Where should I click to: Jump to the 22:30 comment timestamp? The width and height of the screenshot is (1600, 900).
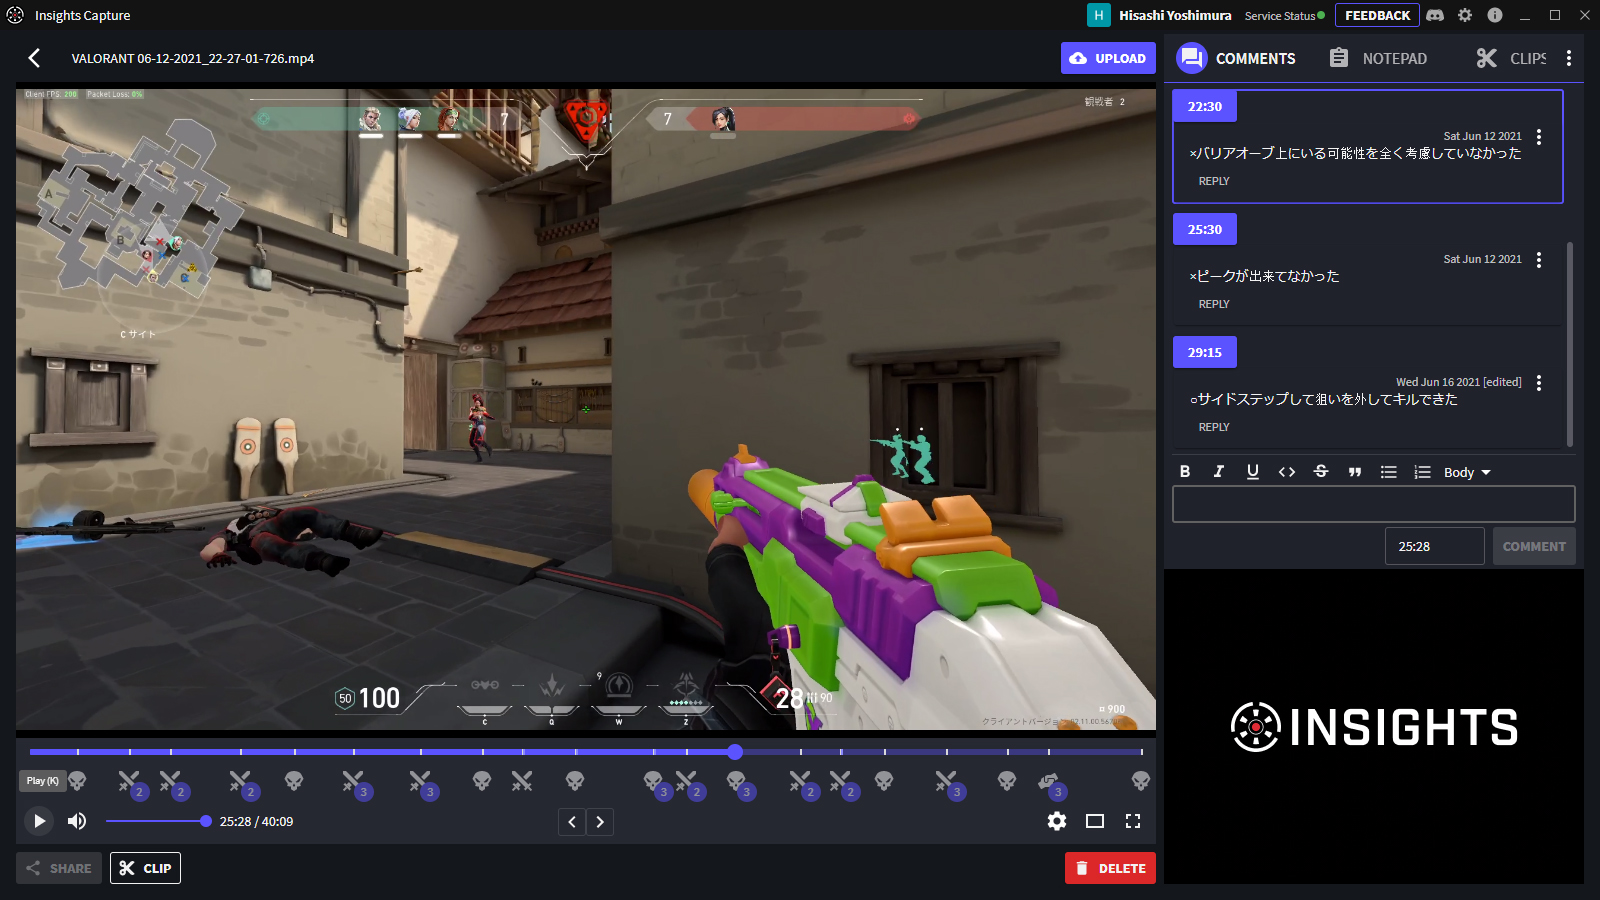click(1205, 106)
